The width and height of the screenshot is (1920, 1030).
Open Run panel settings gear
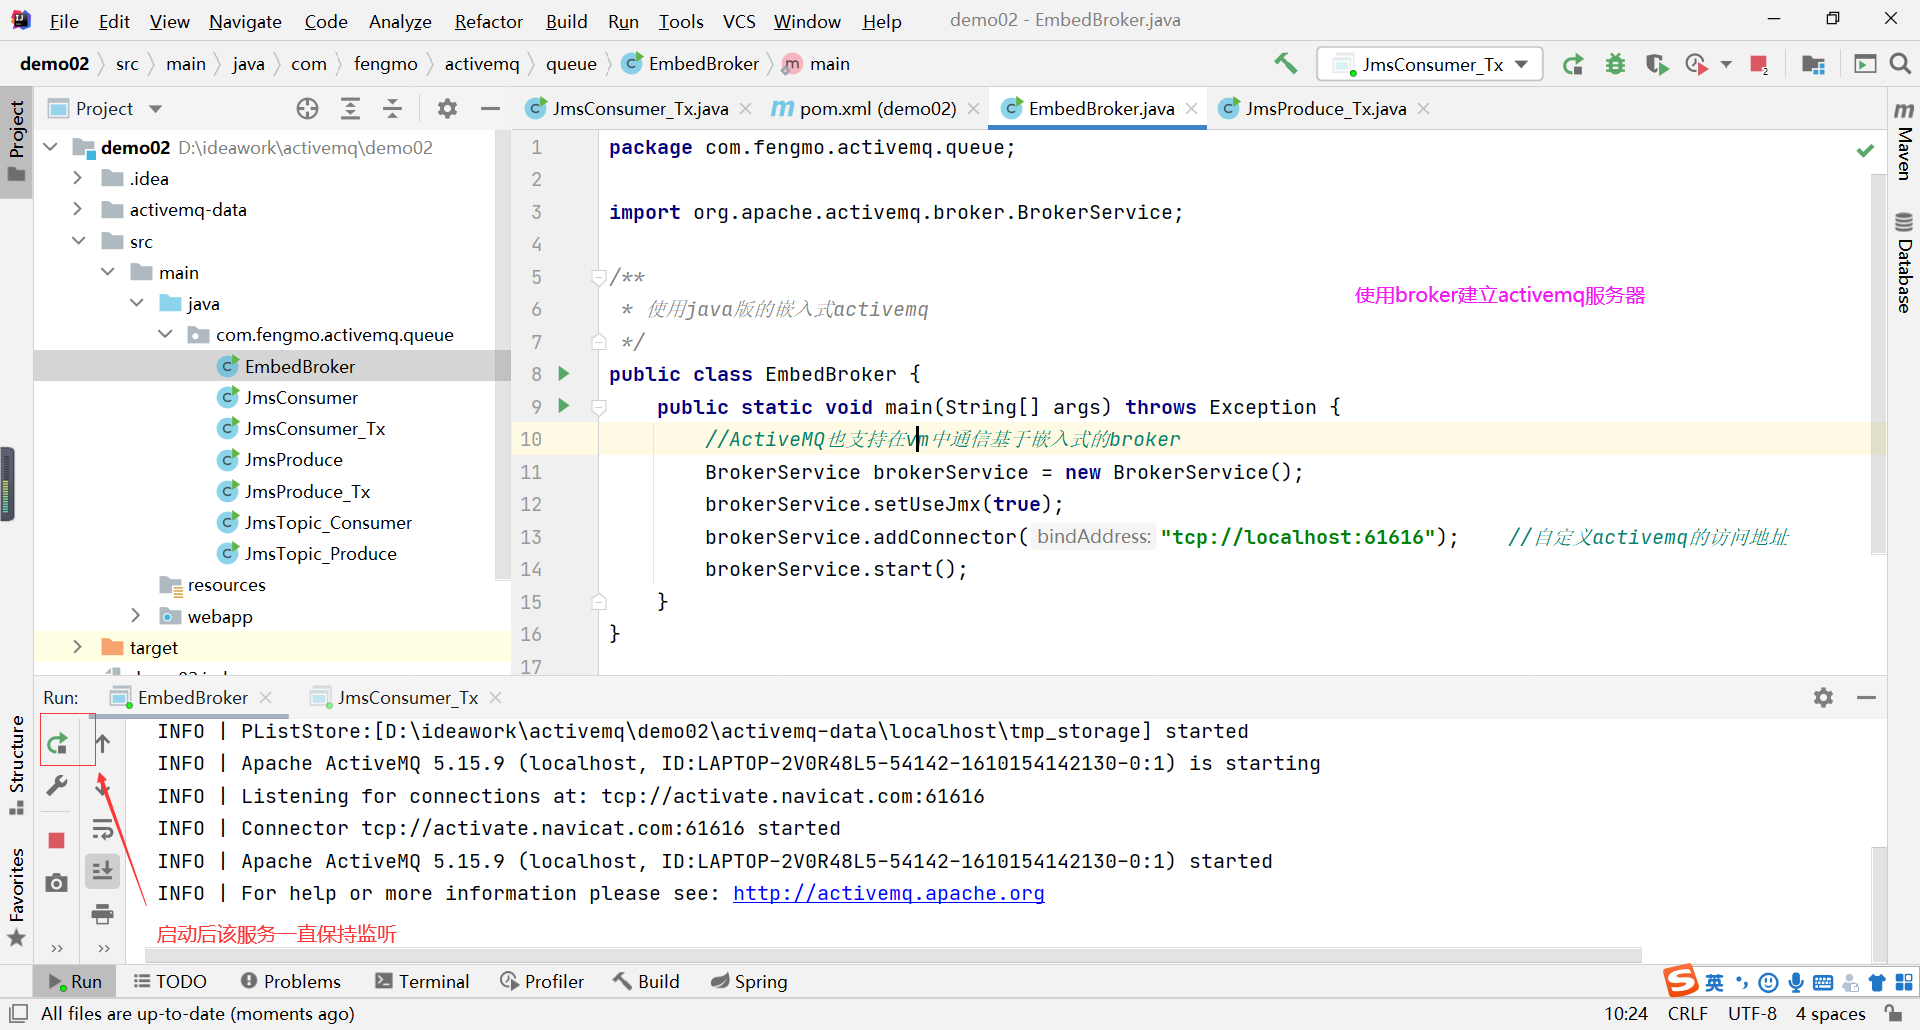[x=1824, y=698]
